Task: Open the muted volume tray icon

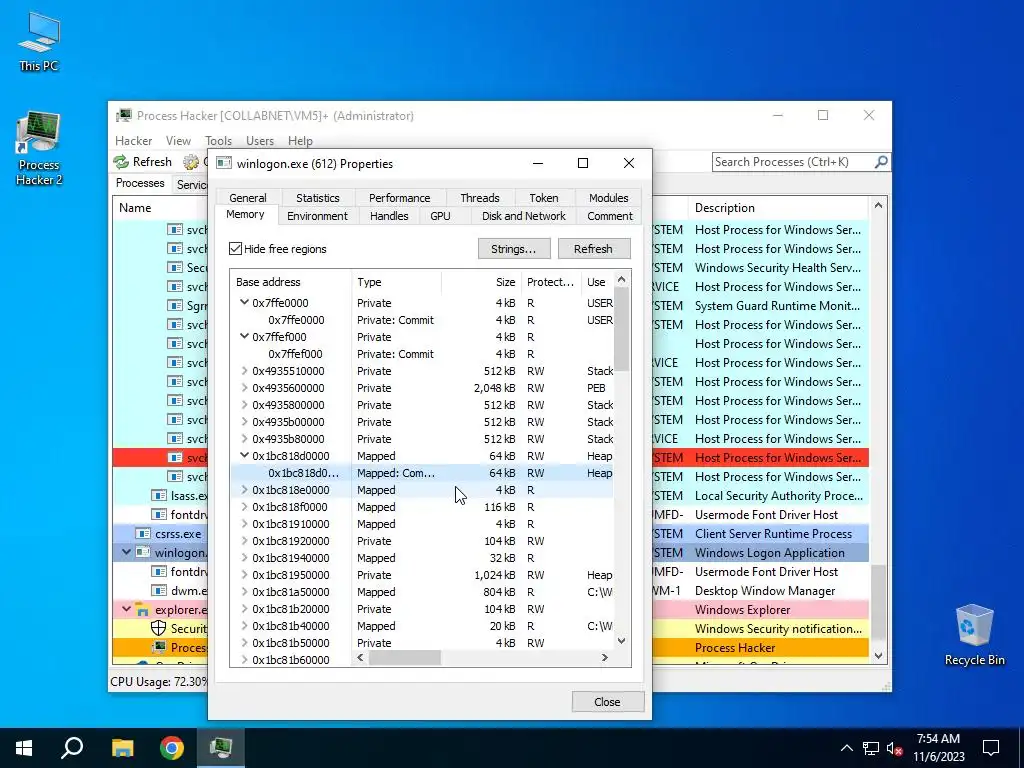Action: (x=895, y=748)
